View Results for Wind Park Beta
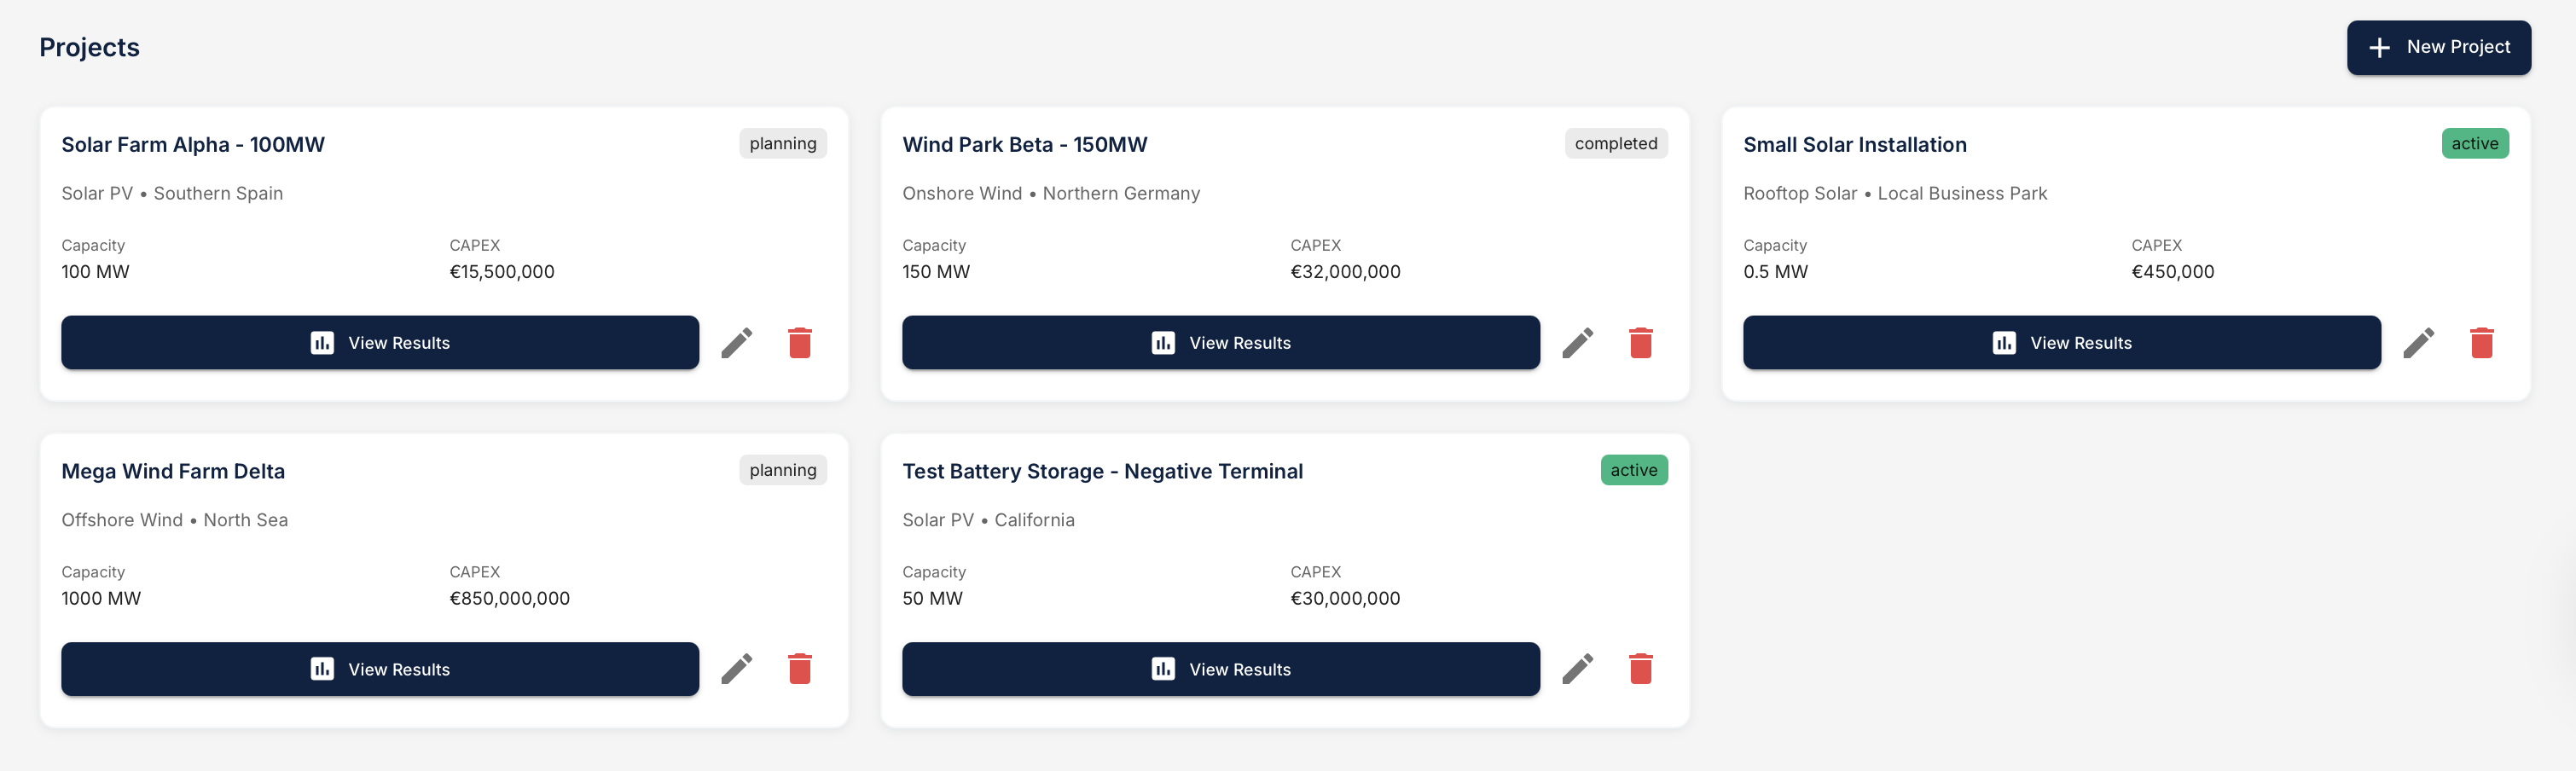The image size is (2576, 771). tap(1220, 342)
